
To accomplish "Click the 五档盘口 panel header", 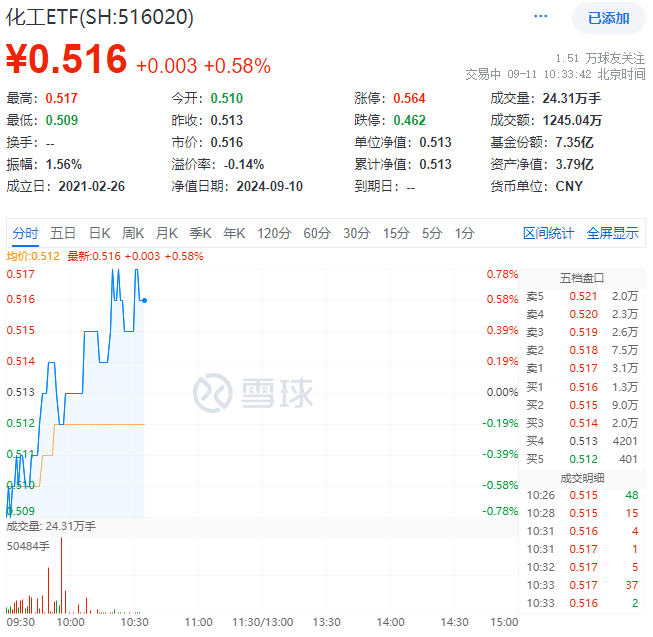I will 582,278.
